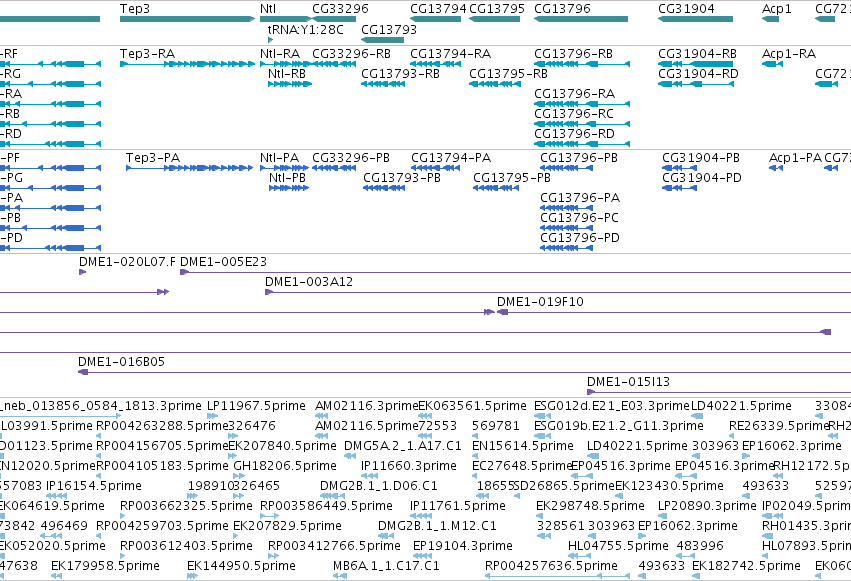851x581 pixels.
Task: Select the EN15614.5prime EST
Action: point(475,456)
